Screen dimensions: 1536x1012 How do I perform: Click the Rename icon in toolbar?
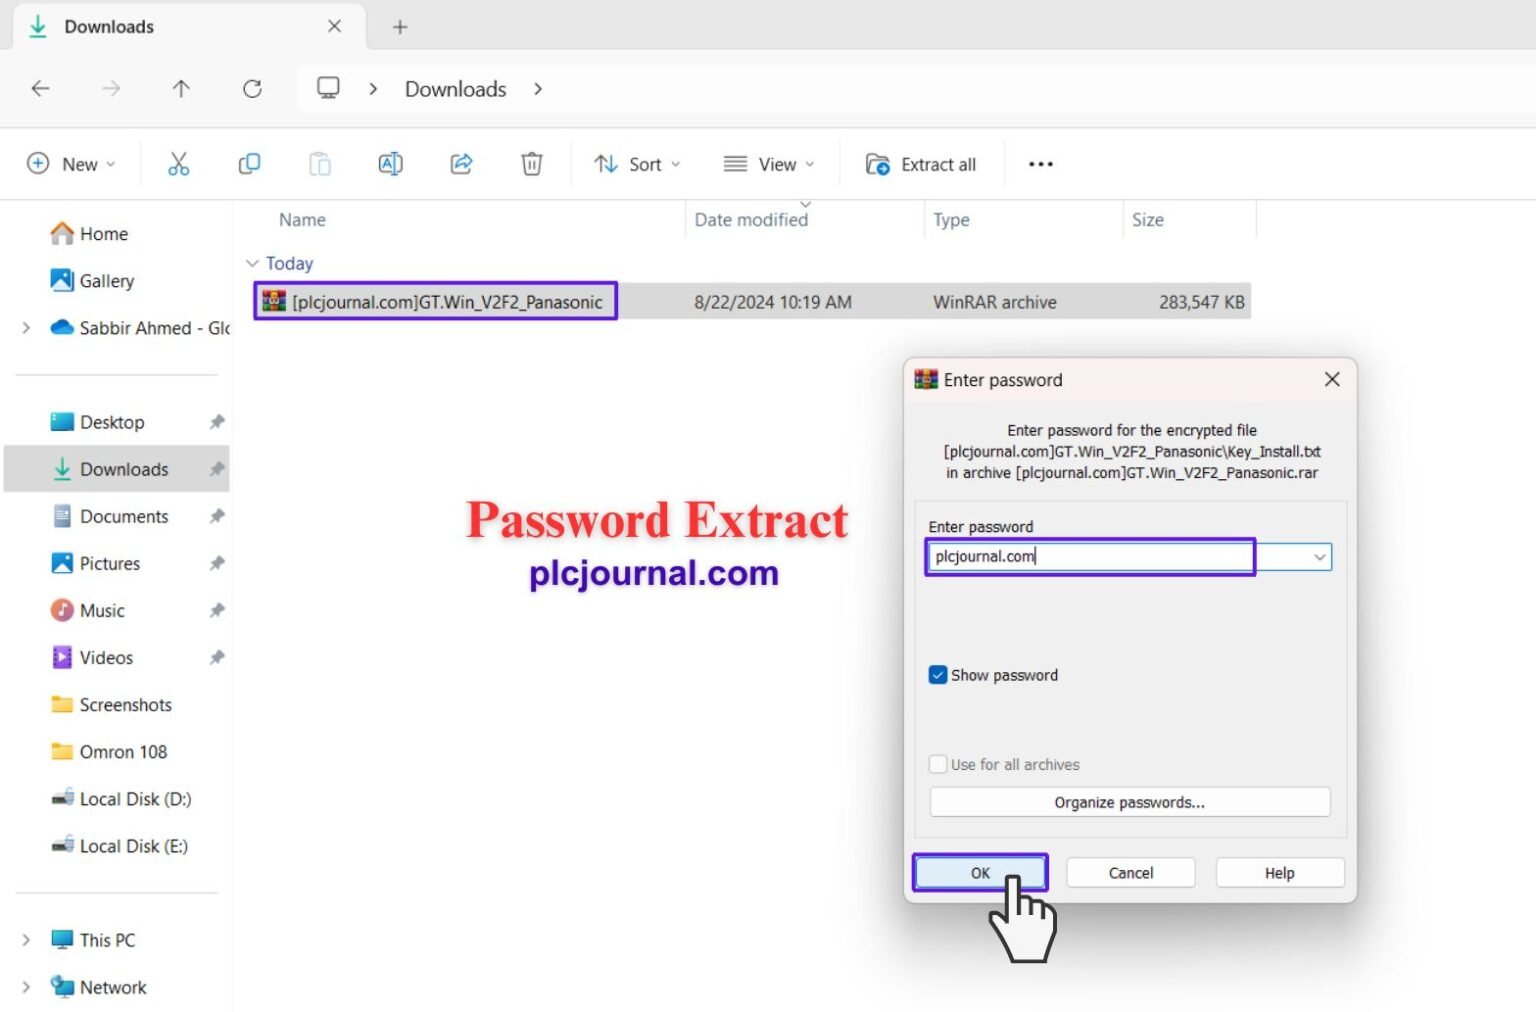[x=390, y=164]
